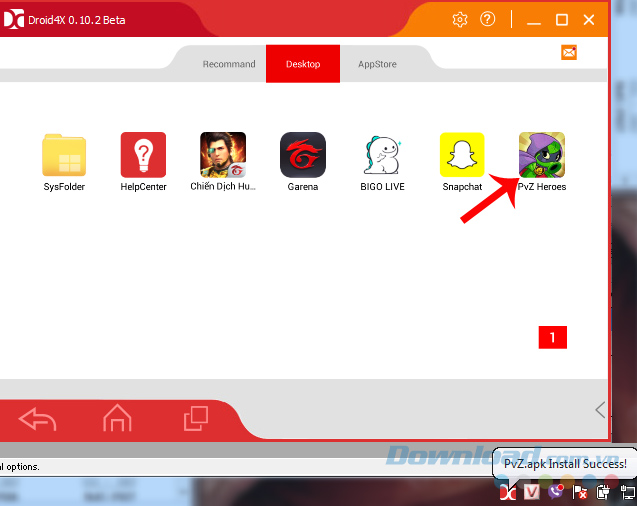Select the Desktop tab
This screenshot has height=506, width=637.
(x=303, y=64)
